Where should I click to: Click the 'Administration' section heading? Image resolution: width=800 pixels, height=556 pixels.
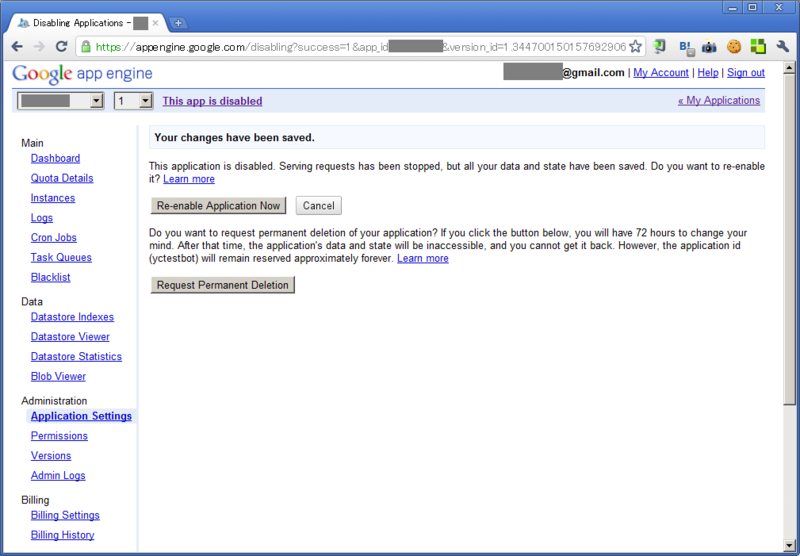point(54,401)
